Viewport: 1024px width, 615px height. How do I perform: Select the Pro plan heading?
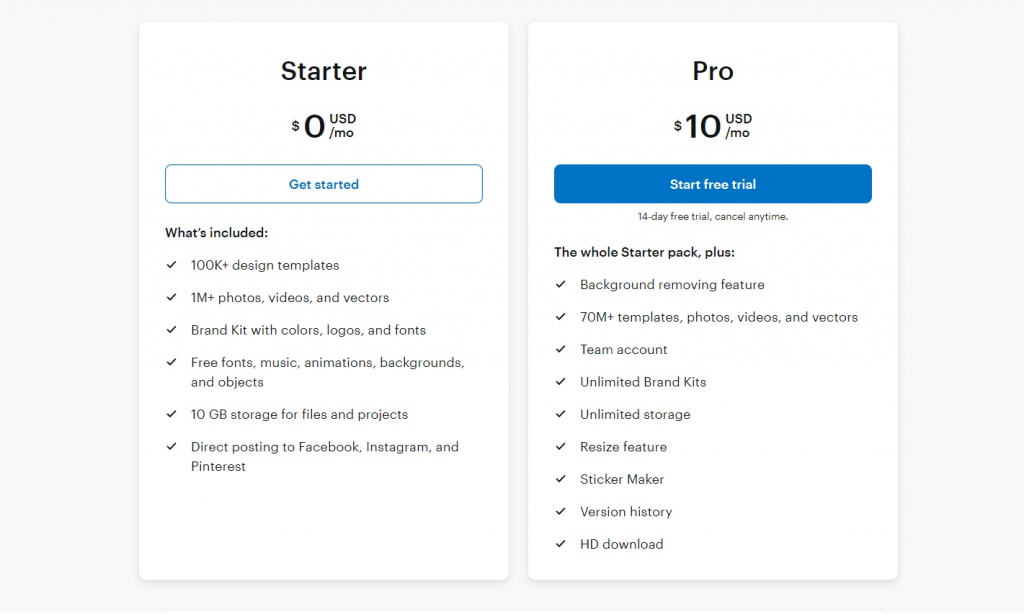712,71
